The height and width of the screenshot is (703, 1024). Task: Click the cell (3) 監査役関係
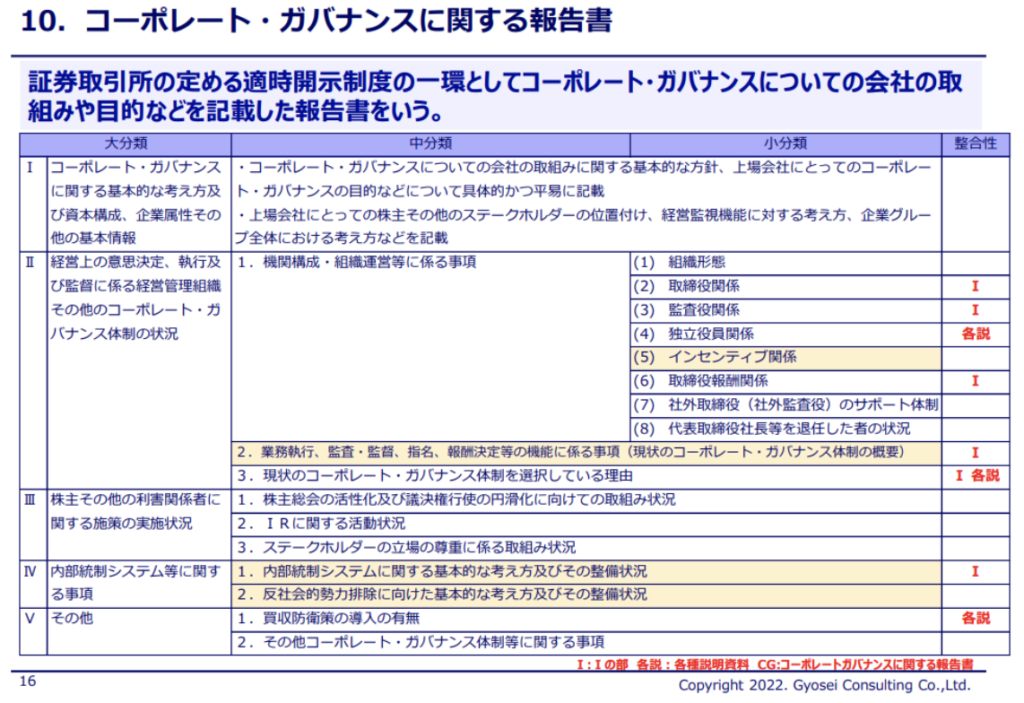[x=786, y=310]
